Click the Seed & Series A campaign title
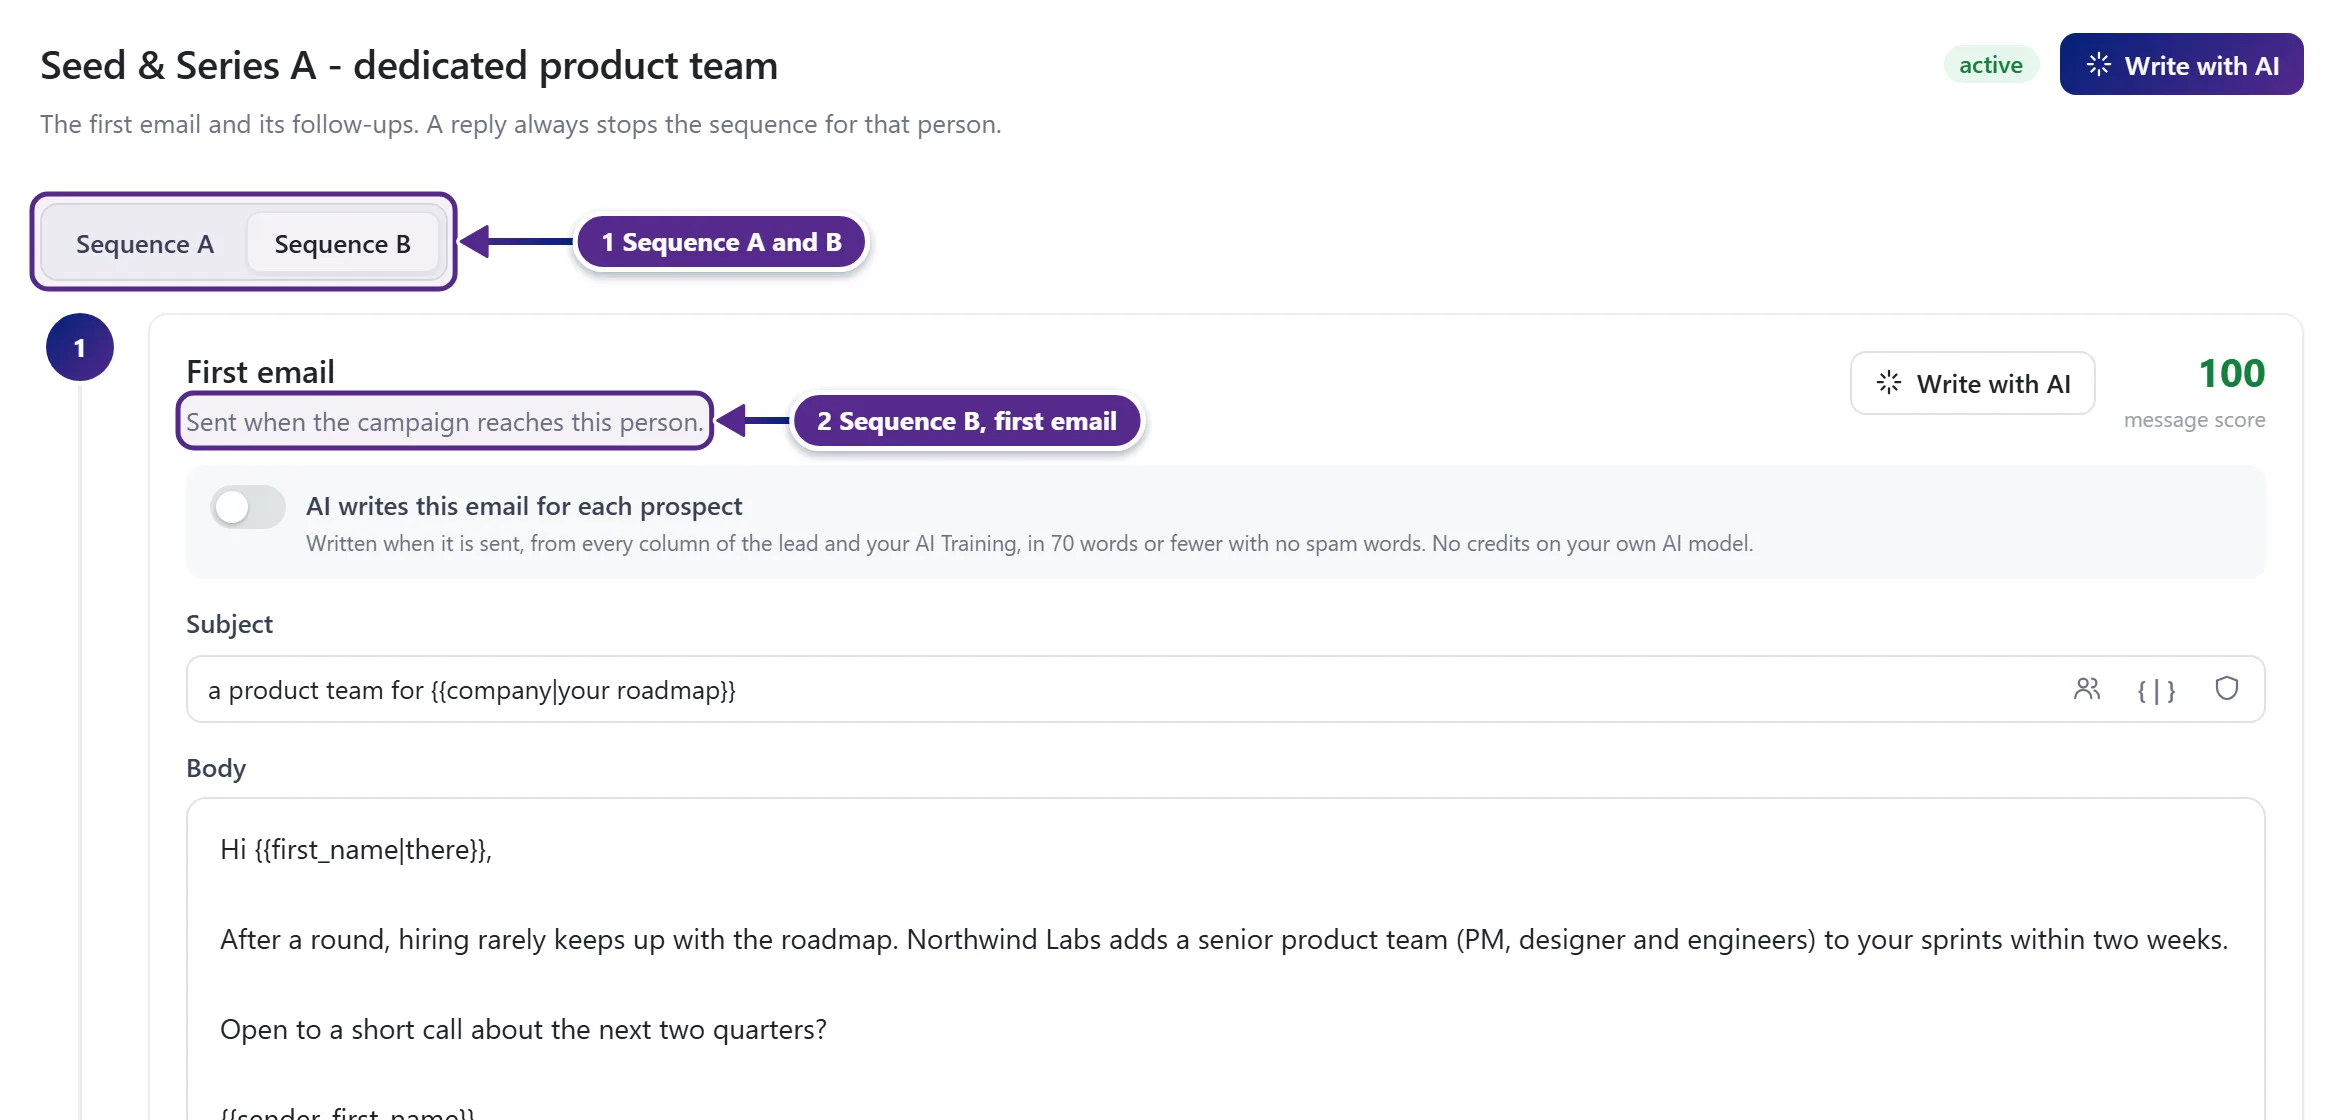The width and height of the screenshot is (2336, 1120). [409, 66]
